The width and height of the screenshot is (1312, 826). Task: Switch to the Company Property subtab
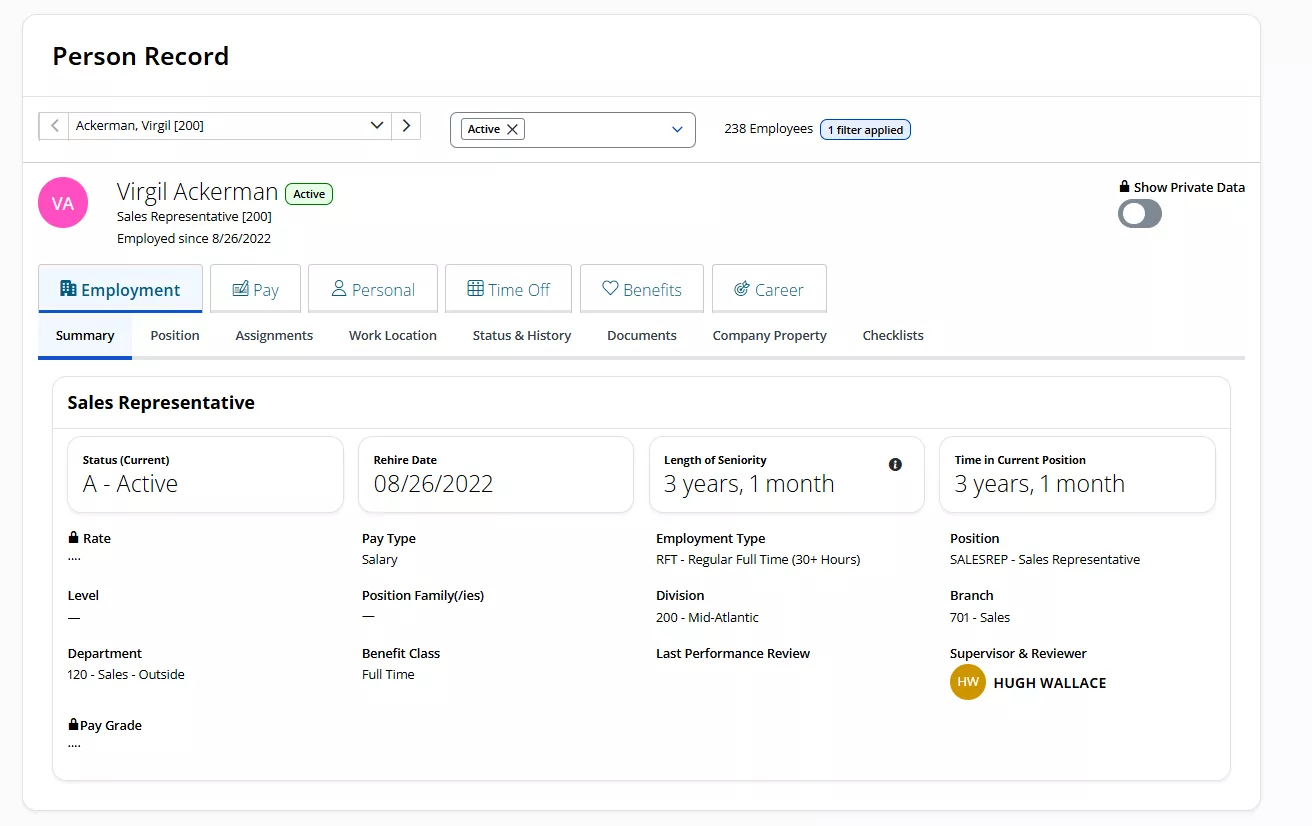769,336
